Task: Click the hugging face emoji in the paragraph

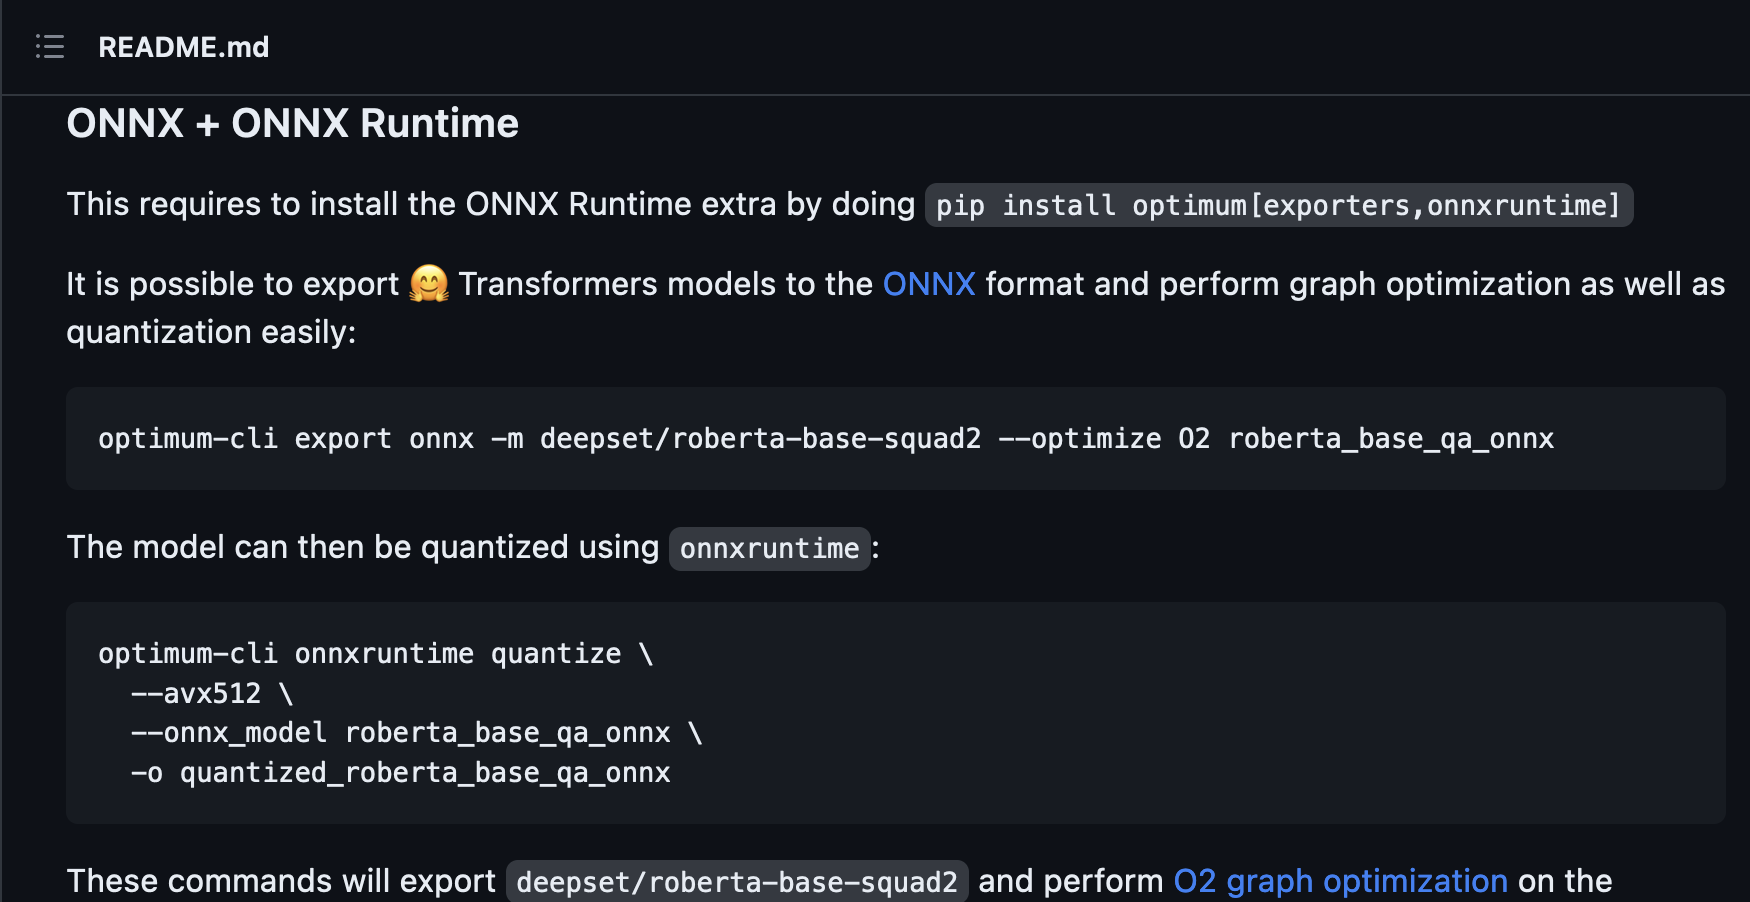Action: coord(432,284)
